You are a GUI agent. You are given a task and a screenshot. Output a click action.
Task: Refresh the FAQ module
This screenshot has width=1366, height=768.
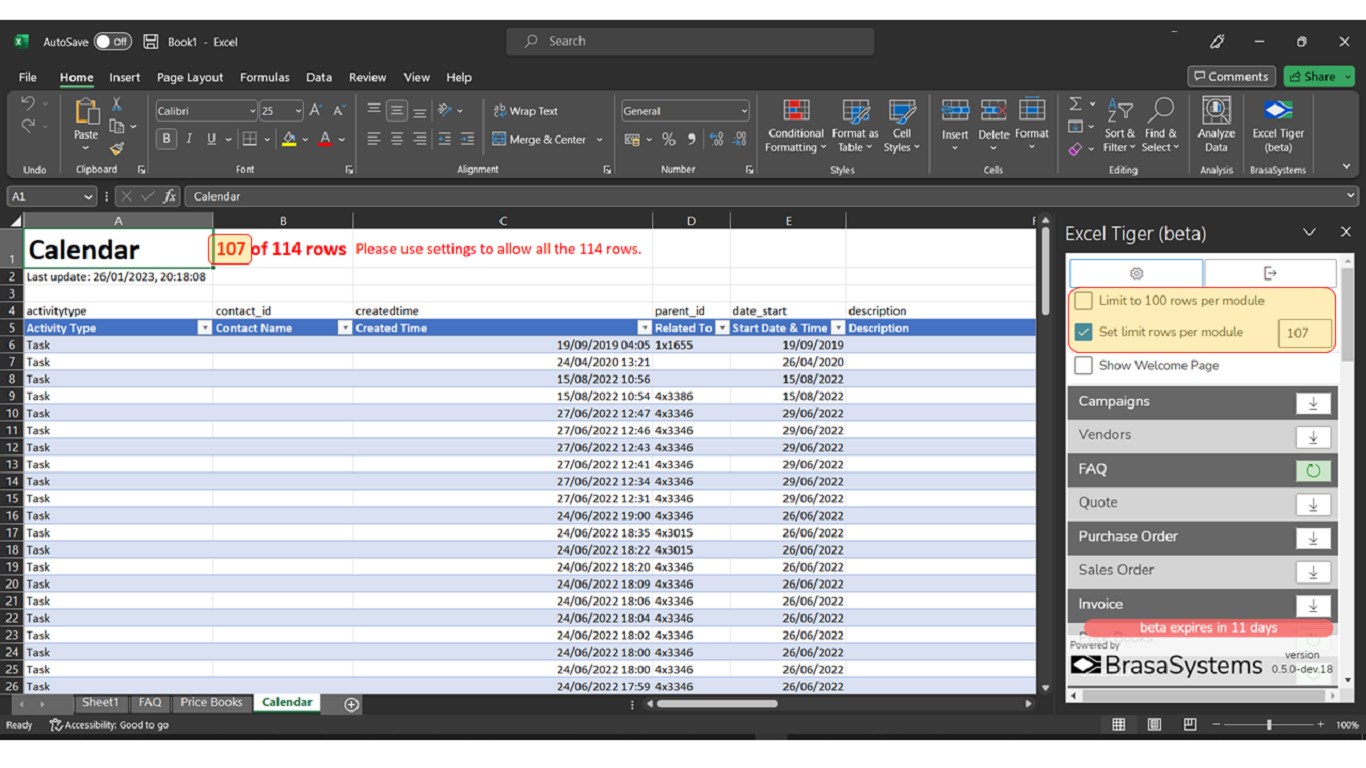[x=1312, y=471]
